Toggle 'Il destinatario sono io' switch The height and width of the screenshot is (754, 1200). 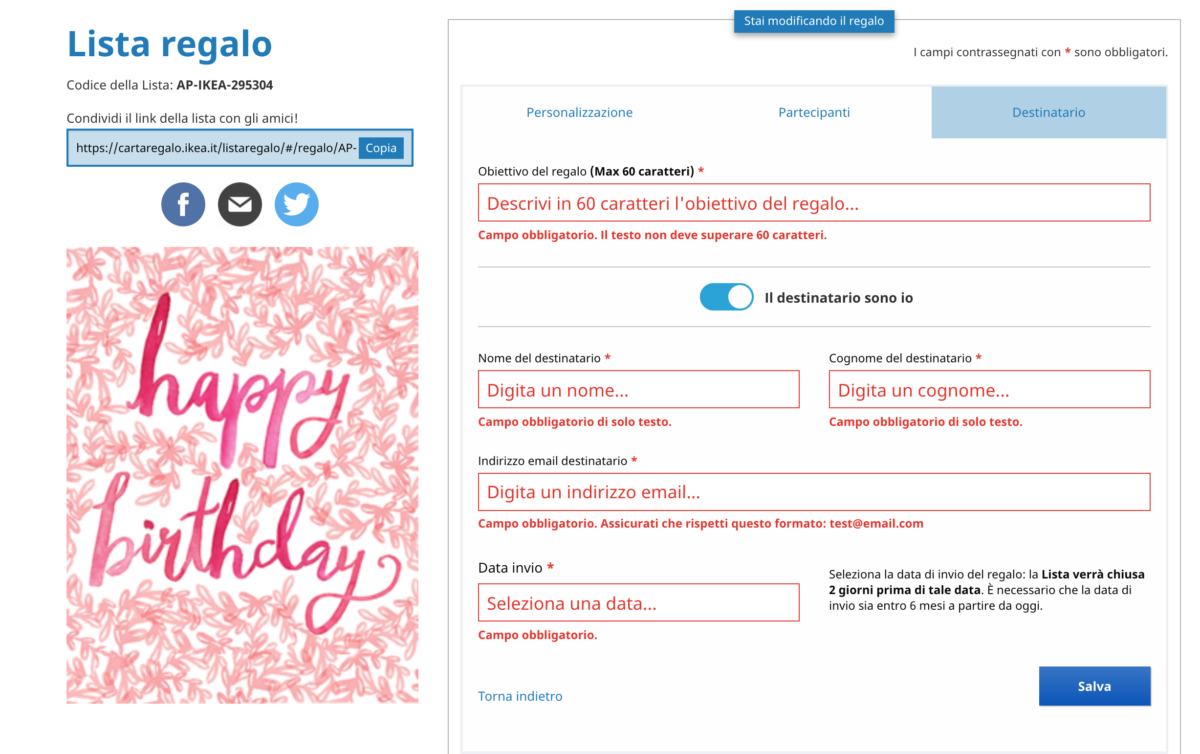point(727,297)
